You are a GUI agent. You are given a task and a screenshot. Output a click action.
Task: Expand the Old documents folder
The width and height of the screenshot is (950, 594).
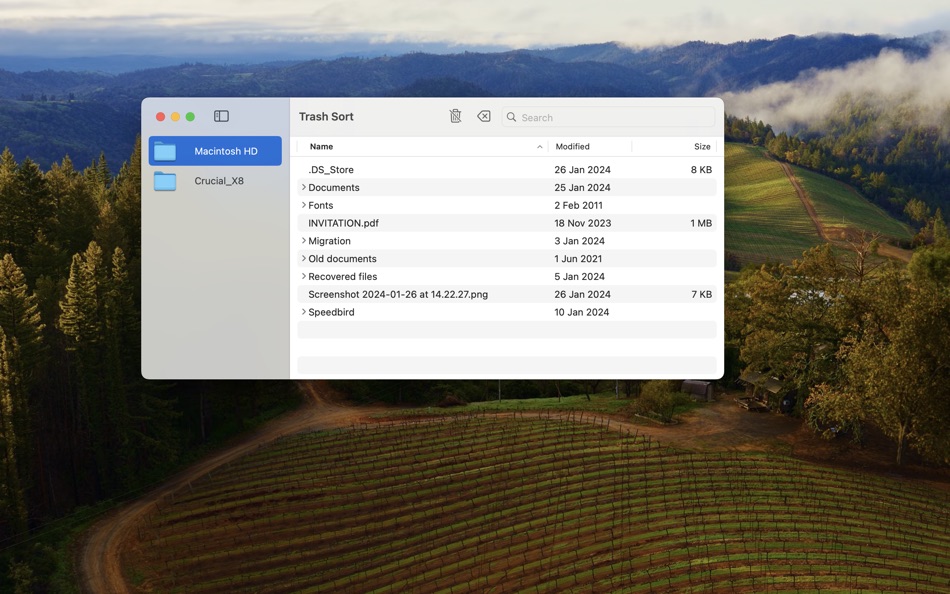point(304,258)
